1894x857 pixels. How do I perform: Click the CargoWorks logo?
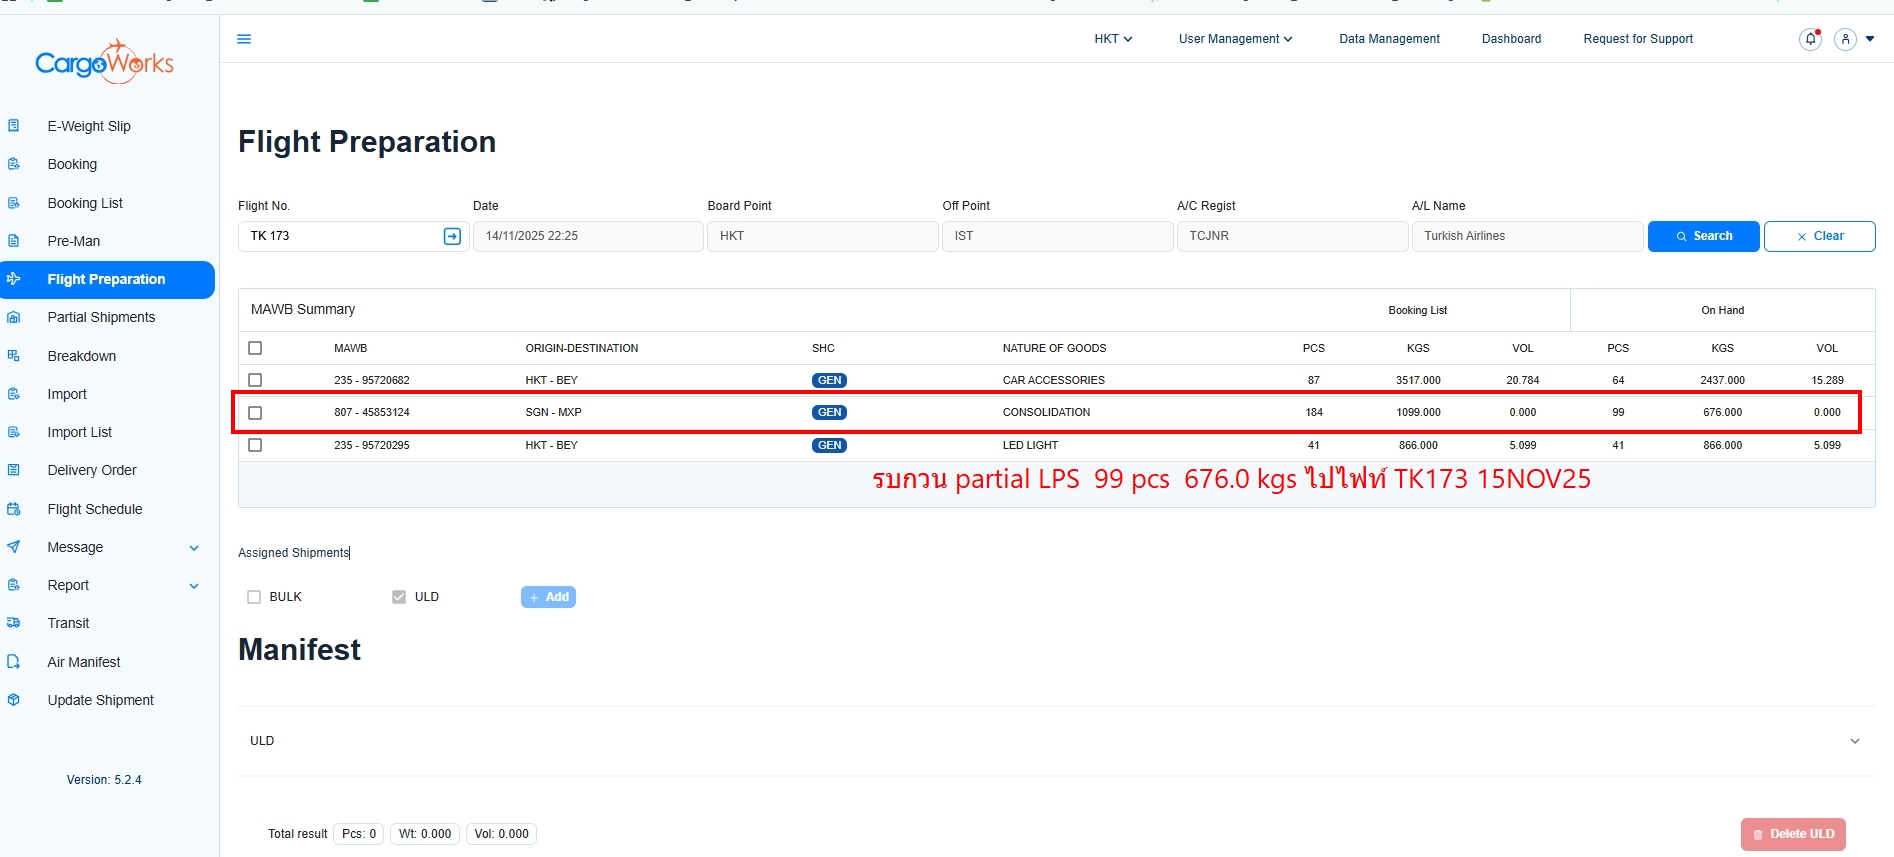(105, 63)
